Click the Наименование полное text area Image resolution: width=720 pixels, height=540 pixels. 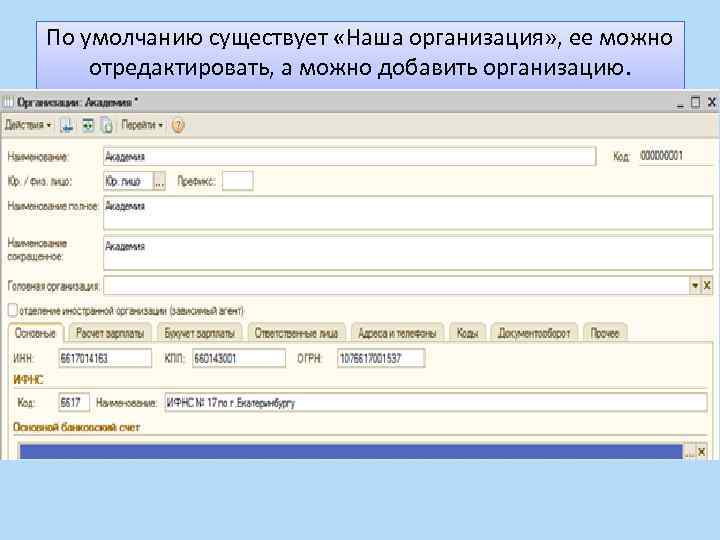tap(408, 213)
